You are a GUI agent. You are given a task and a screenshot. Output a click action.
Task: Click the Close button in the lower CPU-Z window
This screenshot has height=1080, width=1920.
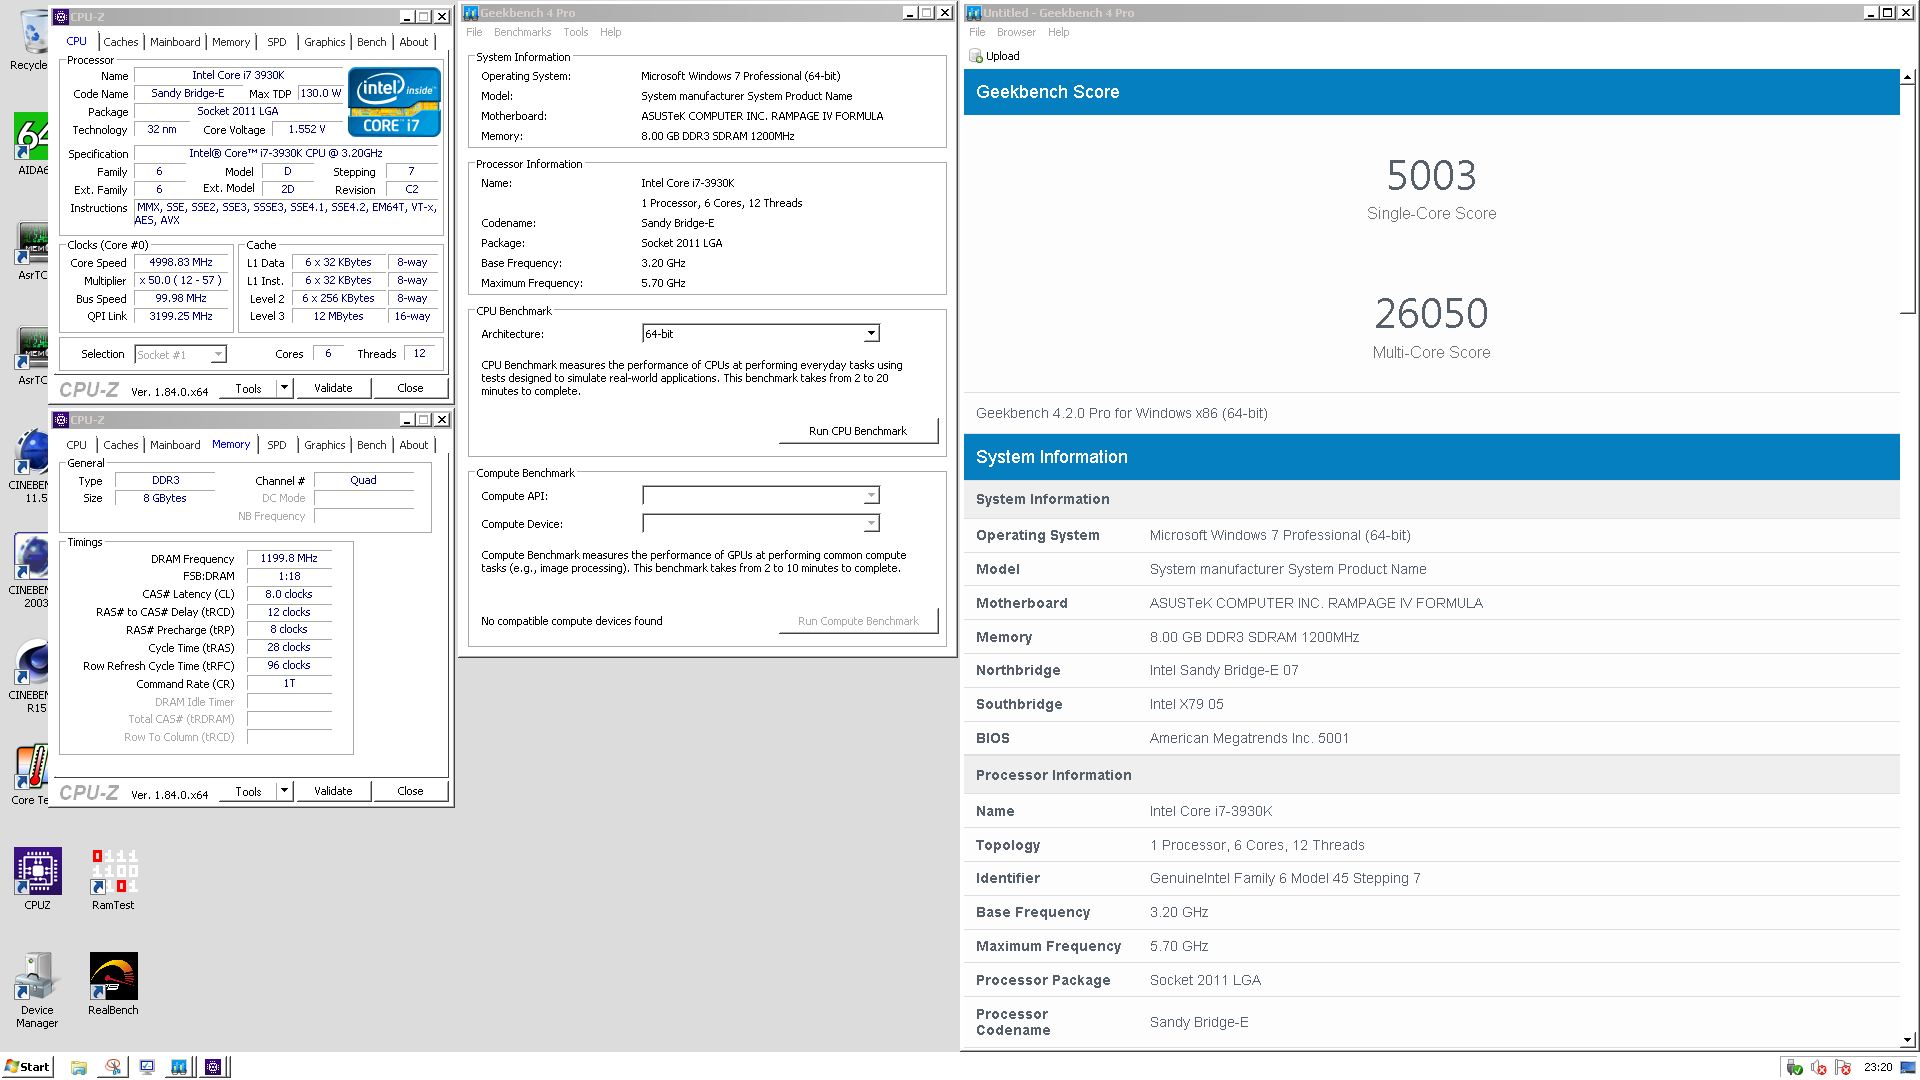[410, 791]
